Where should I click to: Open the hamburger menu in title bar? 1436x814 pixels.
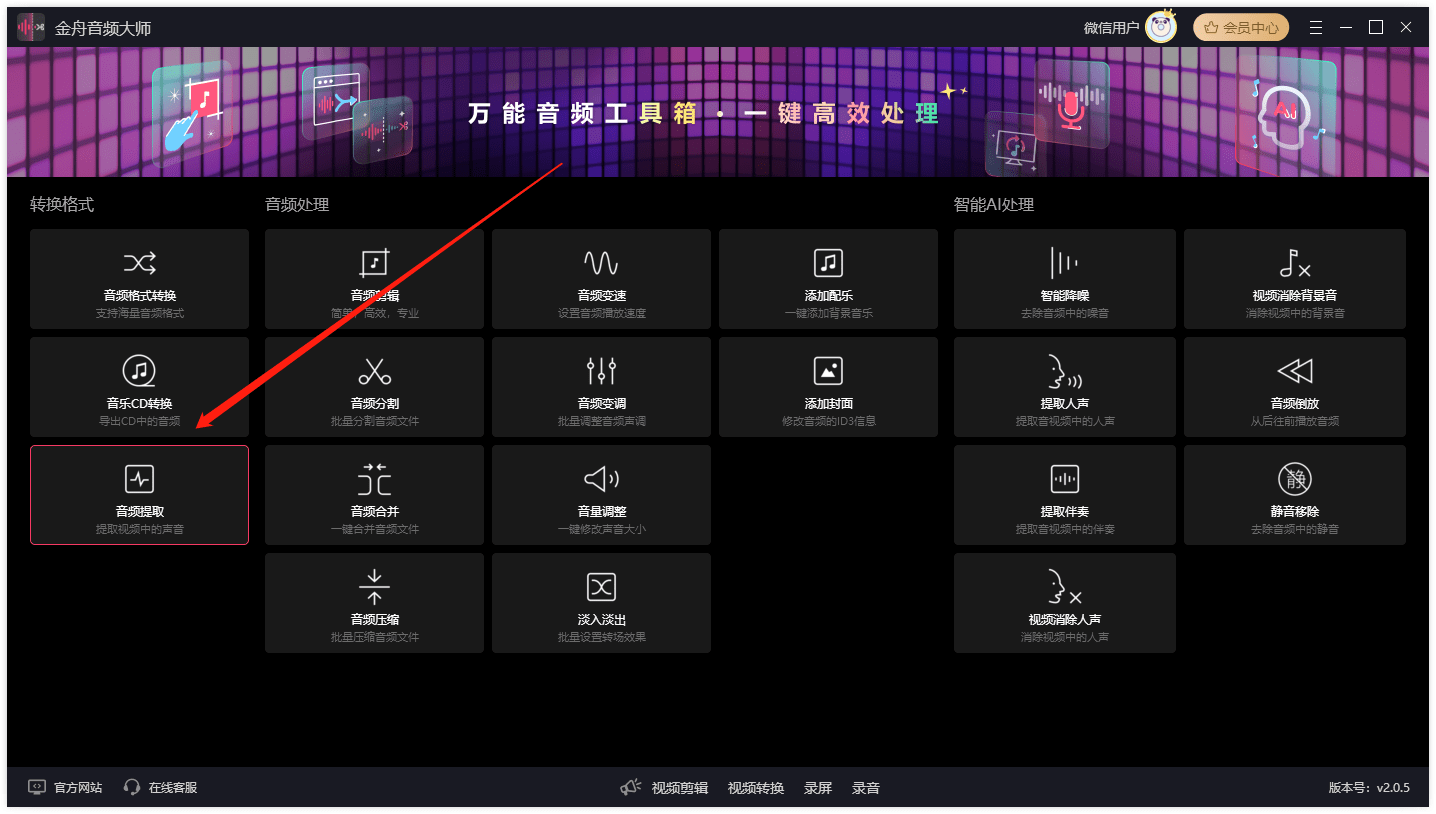pyautogui.click(x=1316, y=28)
